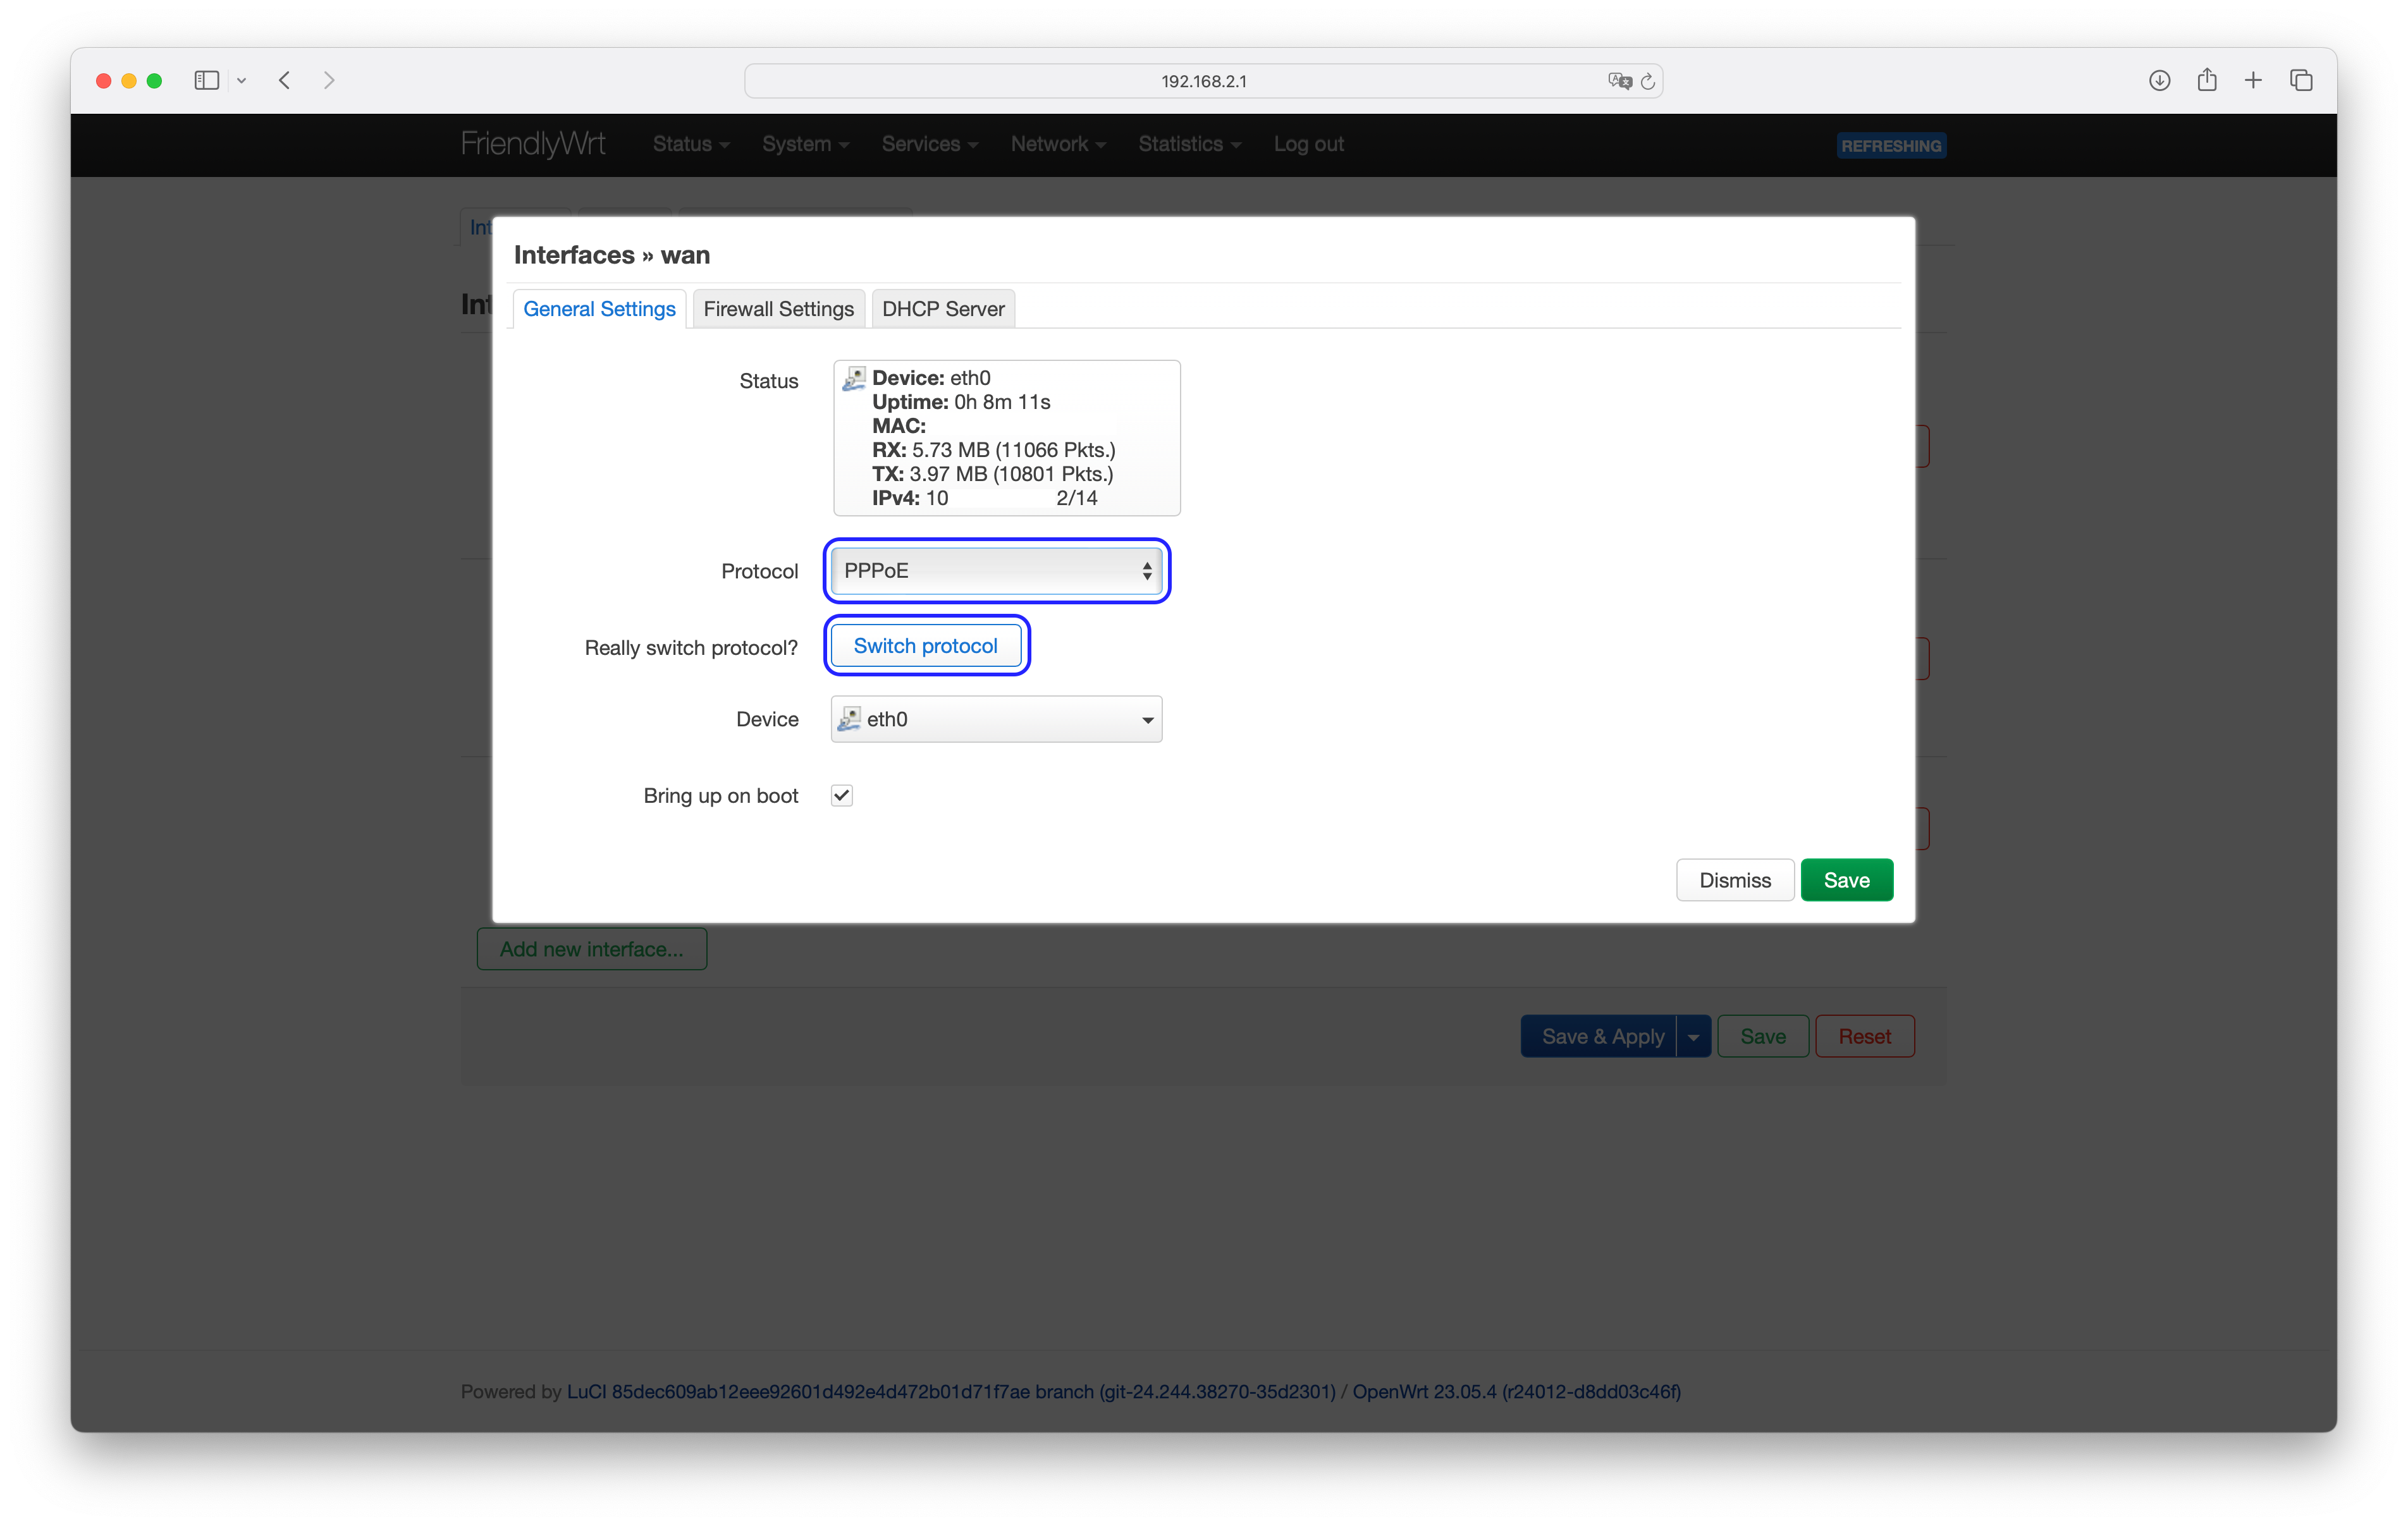This screenshot has height=1526, width=2408.
Task: Open a new tab with plus icon
Action: pyautogui.click(x=2253, y=80)
